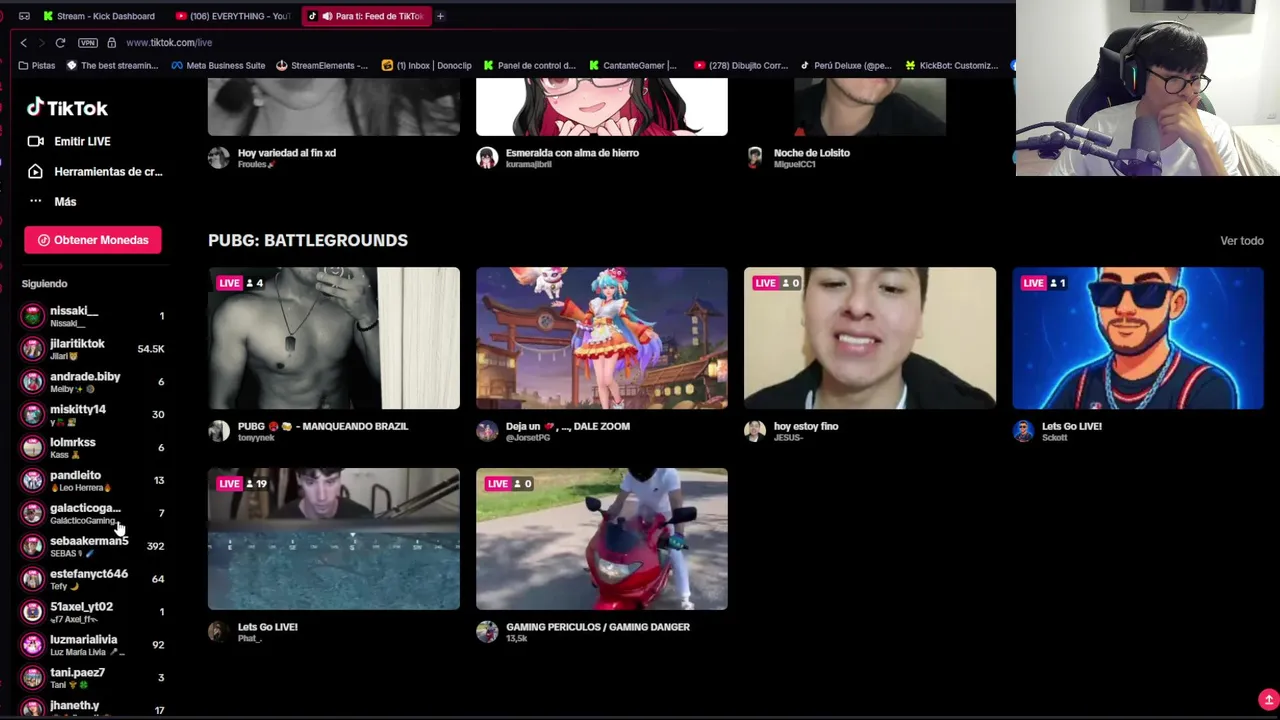Open the Pistas bookmarks folder
The width and height of the screenshot is (1280, 720).
coord(37,66)
